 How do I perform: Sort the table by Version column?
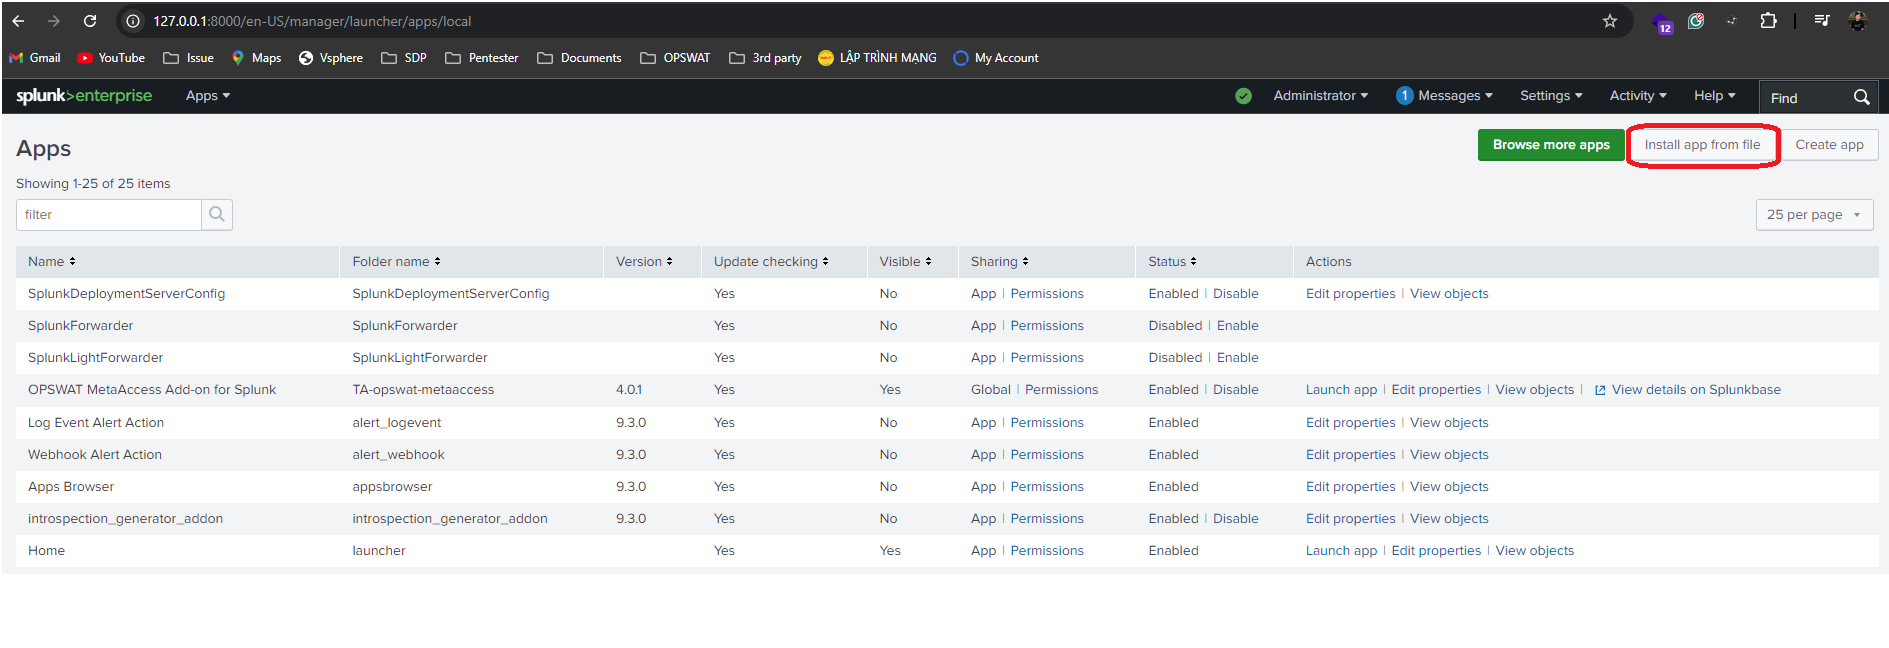tap(644, 262)
